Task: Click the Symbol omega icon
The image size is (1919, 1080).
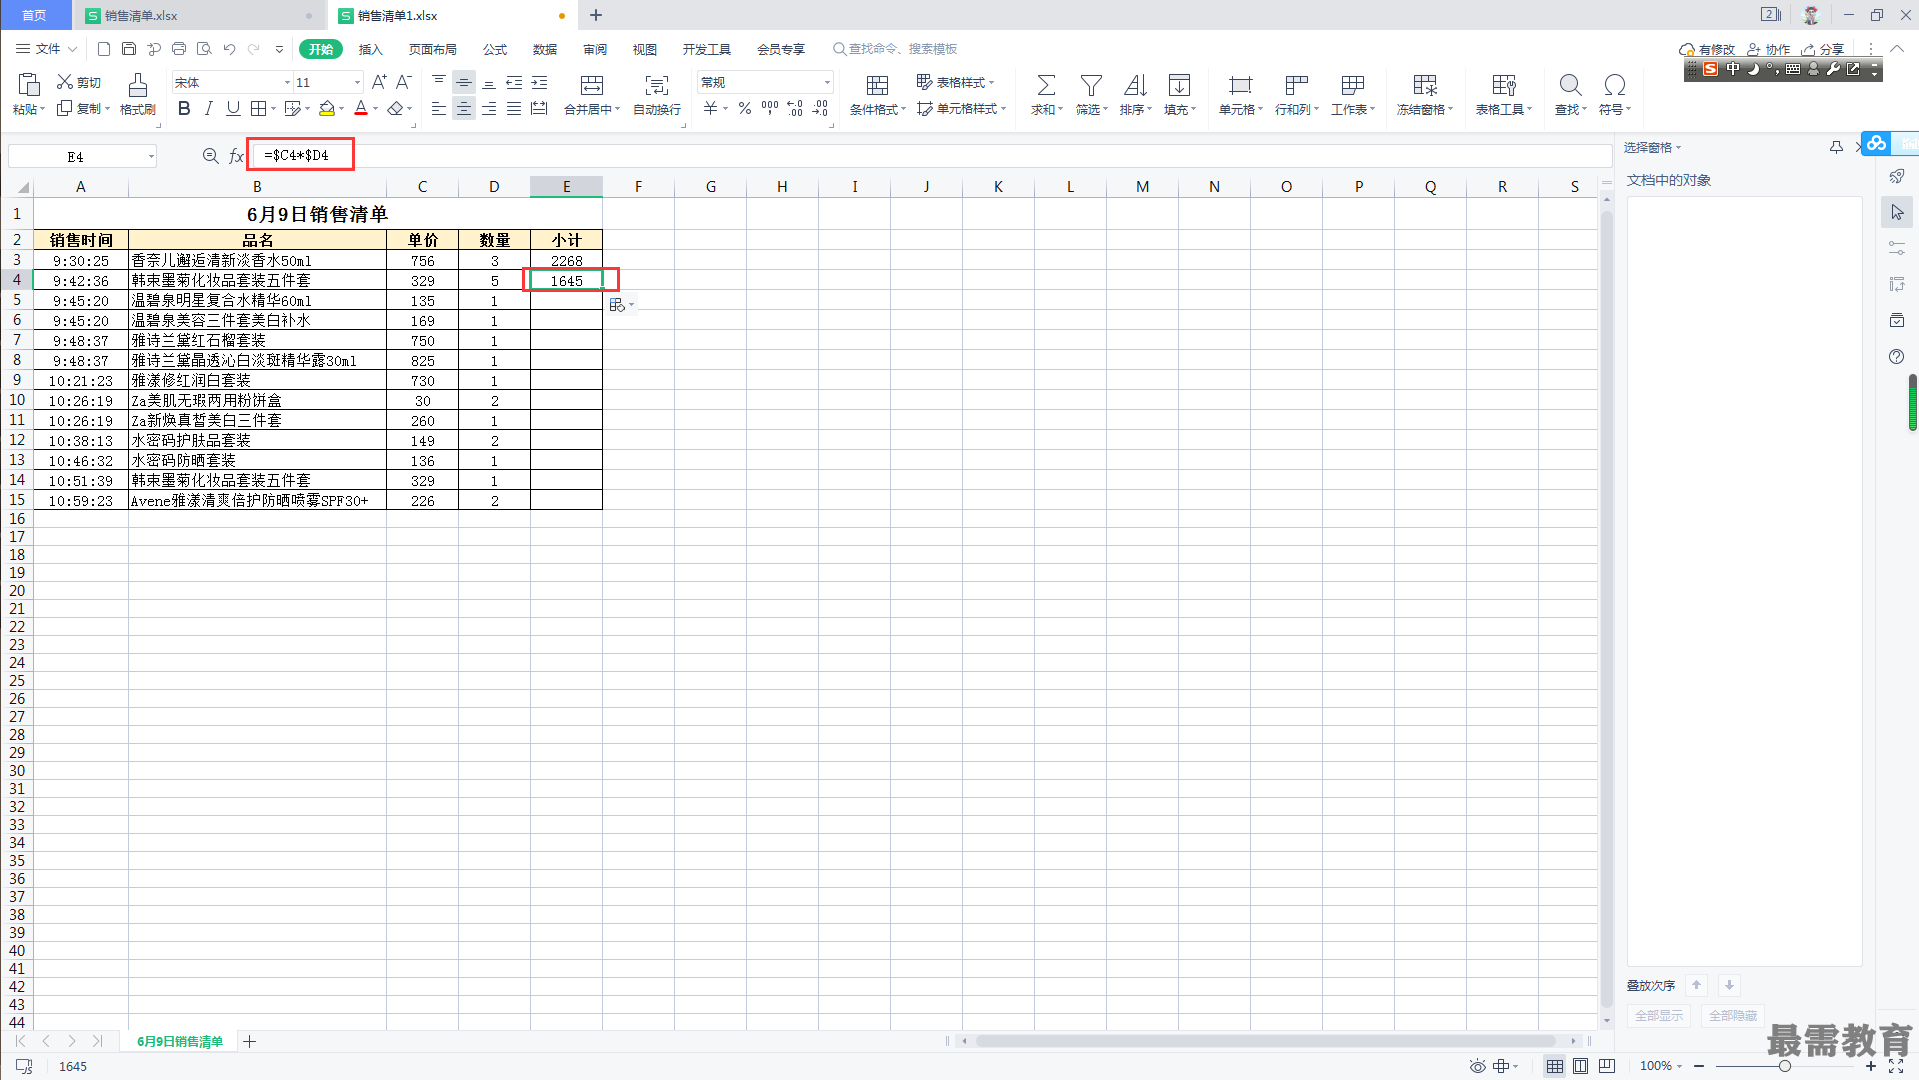Action: [1614, 85]
